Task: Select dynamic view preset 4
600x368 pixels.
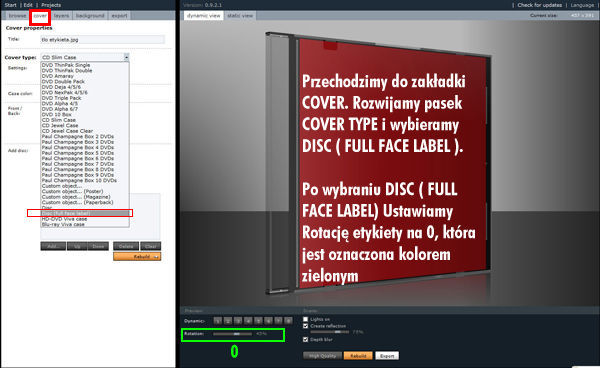Action: (248, 321)
